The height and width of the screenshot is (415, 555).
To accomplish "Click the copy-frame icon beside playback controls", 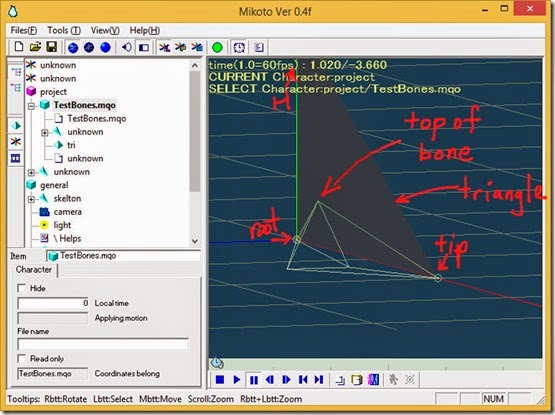I will (x=340, y=380).
